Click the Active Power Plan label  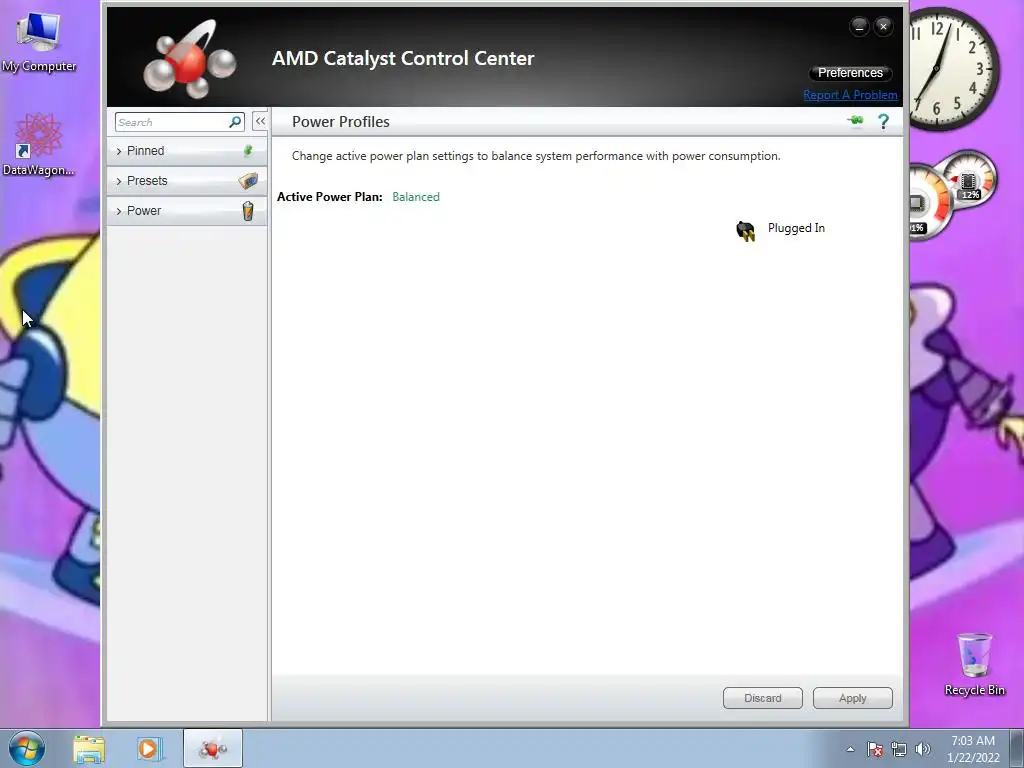[x=330, y=197]
